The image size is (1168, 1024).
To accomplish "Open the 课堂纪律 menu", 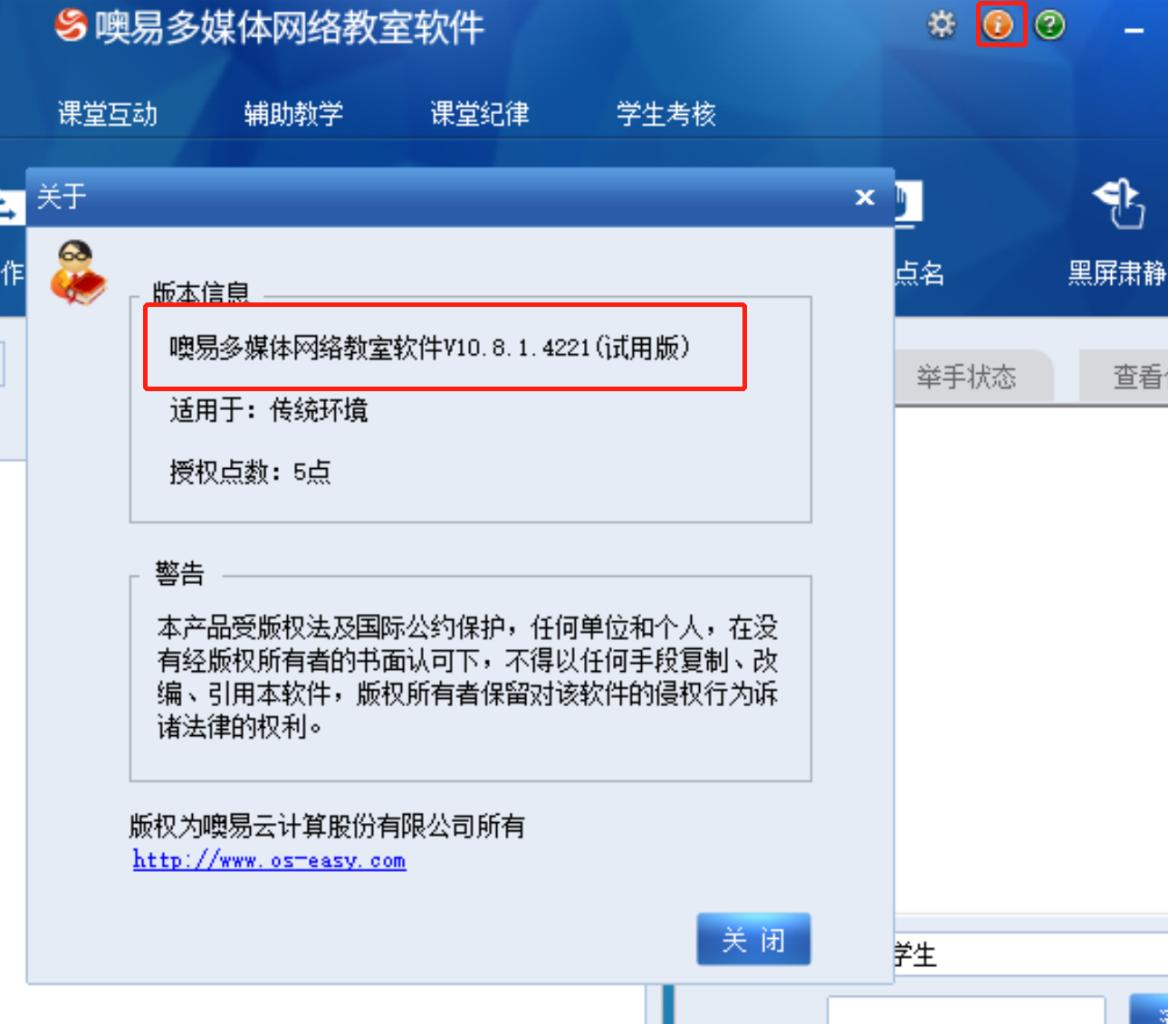I will 480,114.
